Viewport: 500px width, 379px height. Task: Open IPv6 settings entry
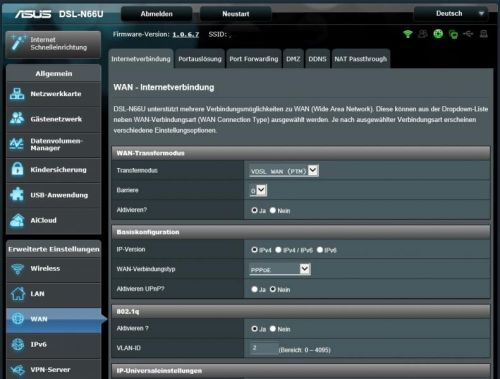[x=54, y=345]
